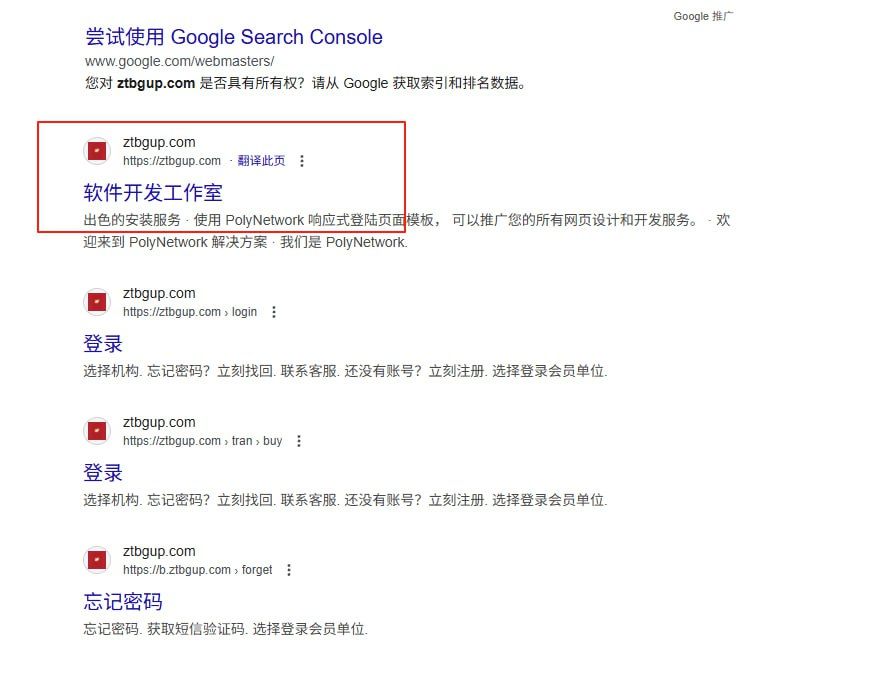Open three-dot menu beside 翻译此页
The height and width of the screenshot is (698, 894).
302,161
